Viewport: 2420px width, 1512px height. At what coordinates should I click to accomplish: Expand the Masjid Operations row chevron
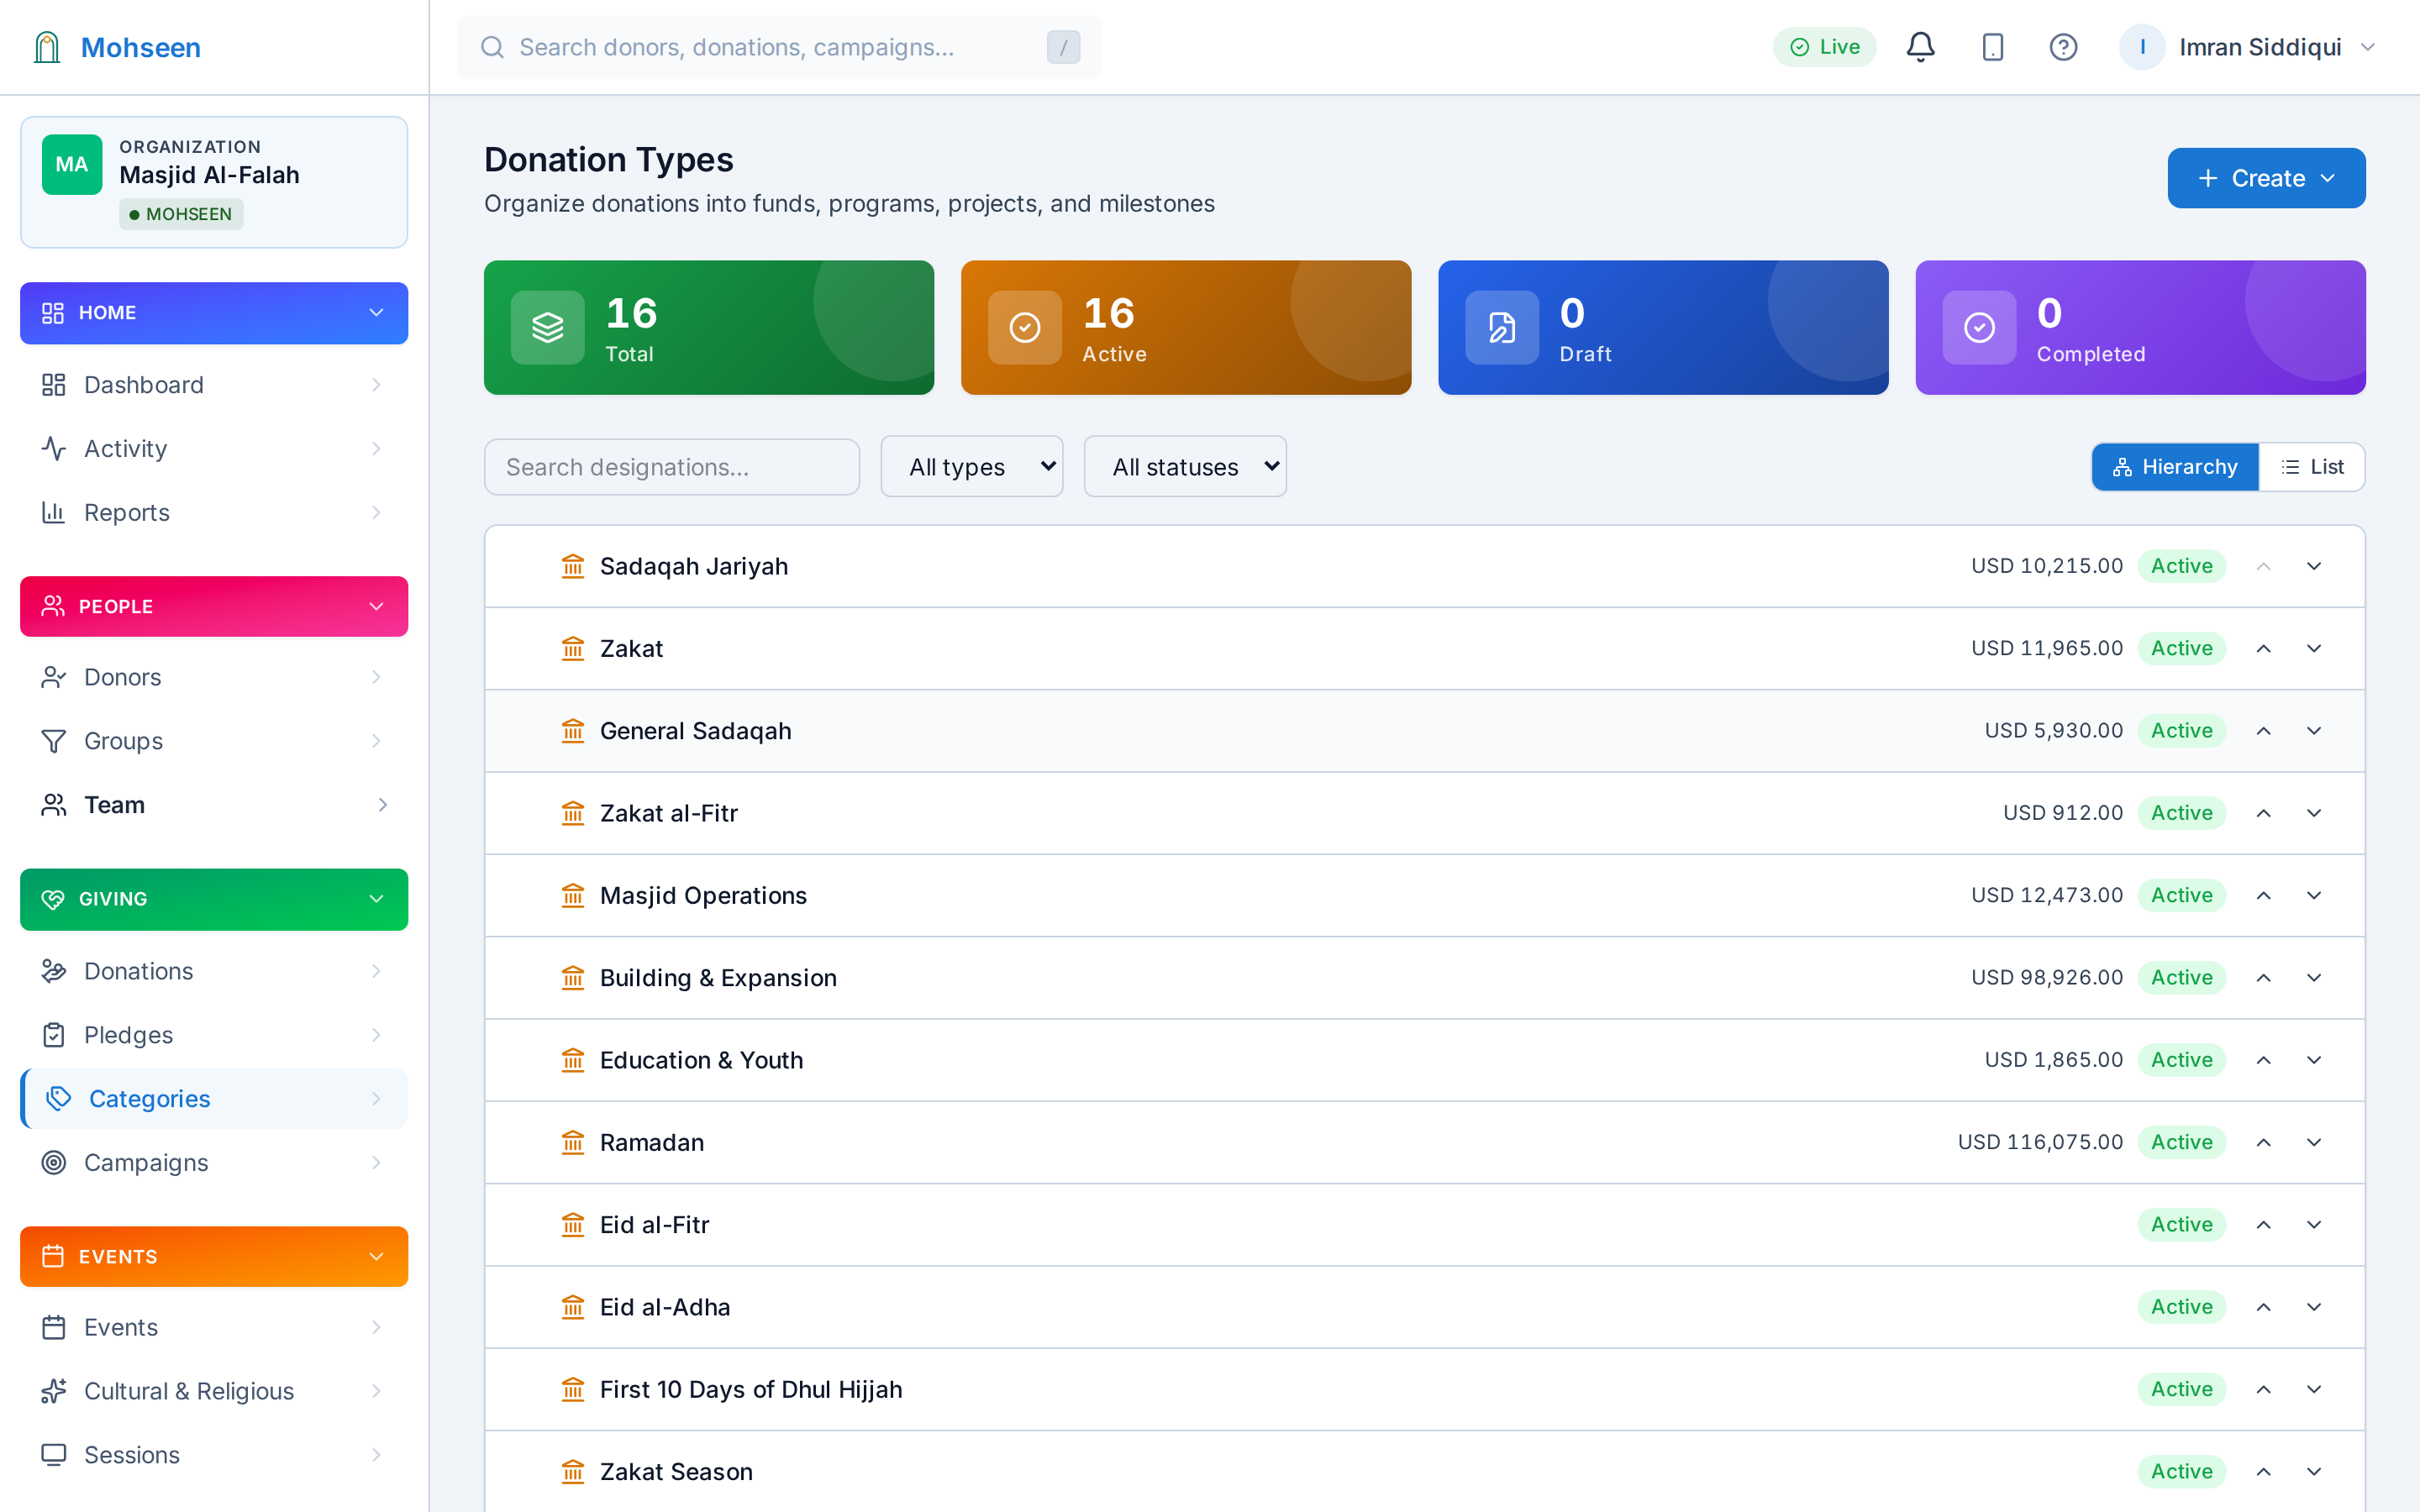click(2314, 895)
